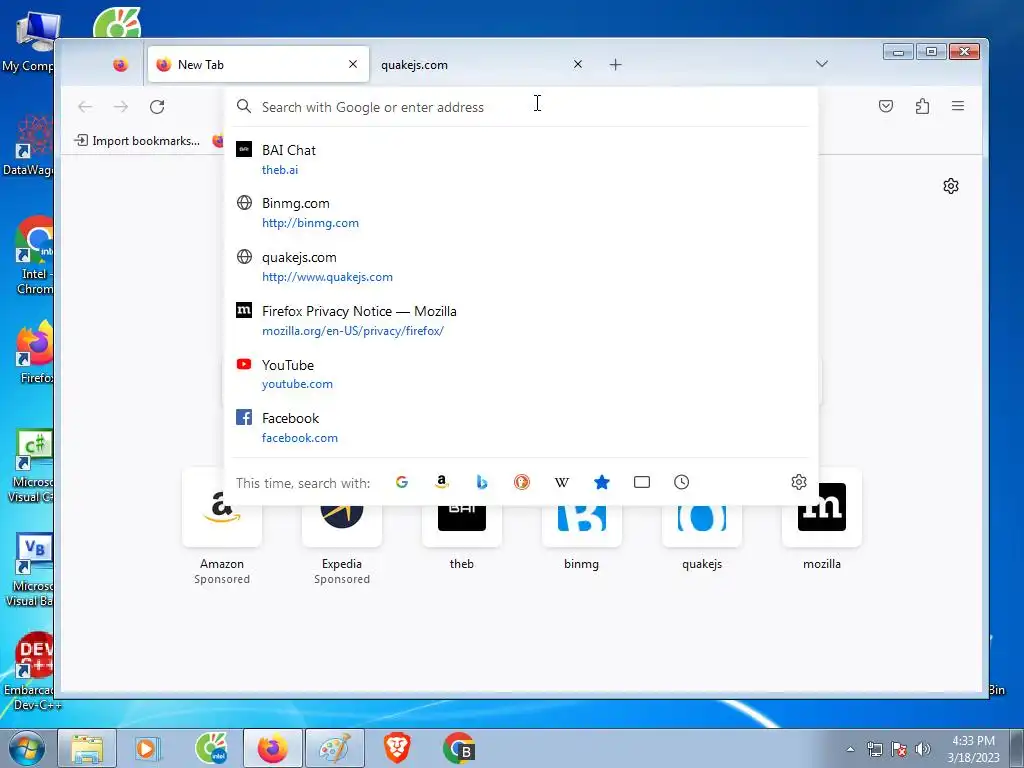Open Paint from taskbar
The height and width of the screenshot is (768, 1024).
coord(334,748)
